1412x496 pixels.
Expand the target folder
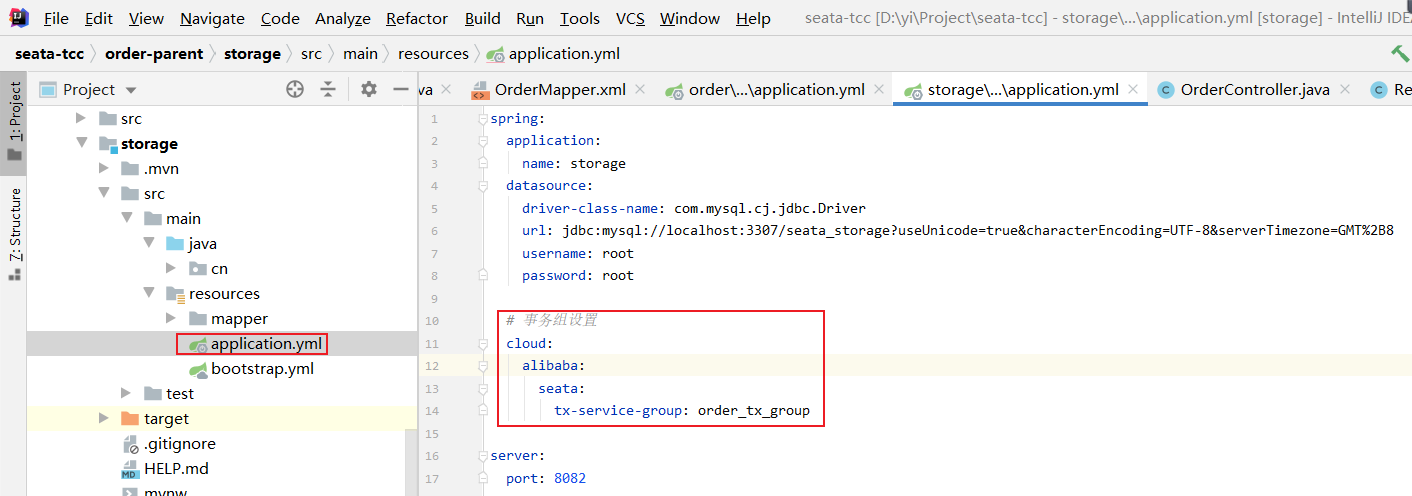(104, 419)
